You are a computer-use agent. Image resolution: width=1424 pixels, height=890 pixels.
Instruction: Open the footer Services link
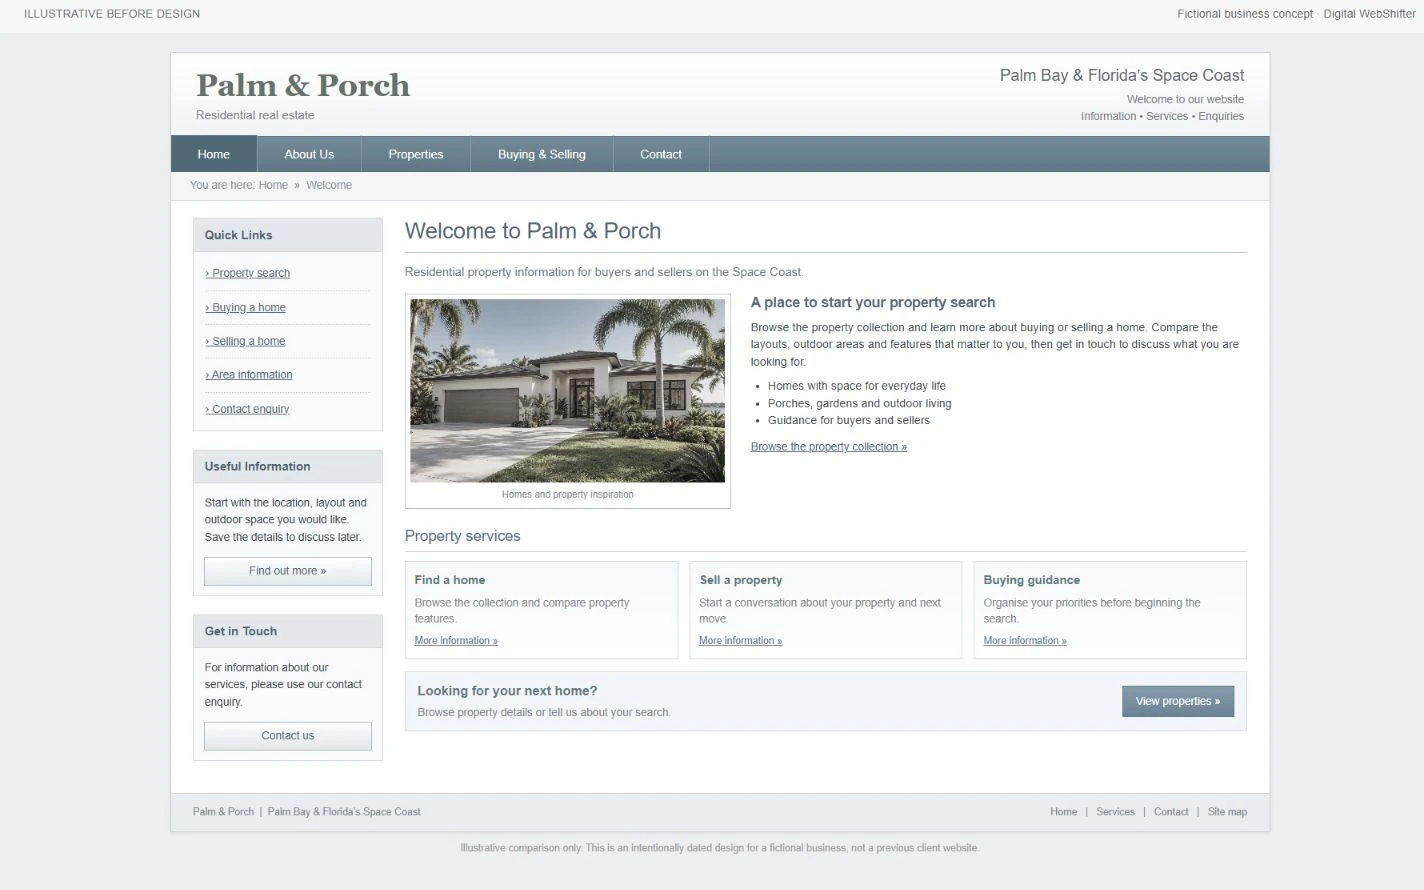coord(1115,812)
